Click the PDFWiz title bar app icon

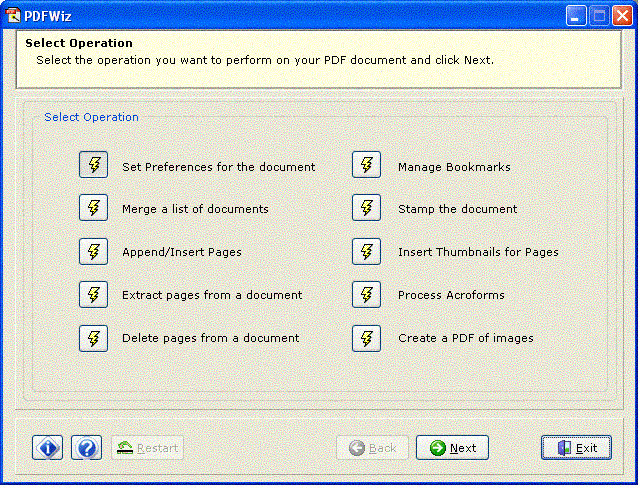point(13,15)
